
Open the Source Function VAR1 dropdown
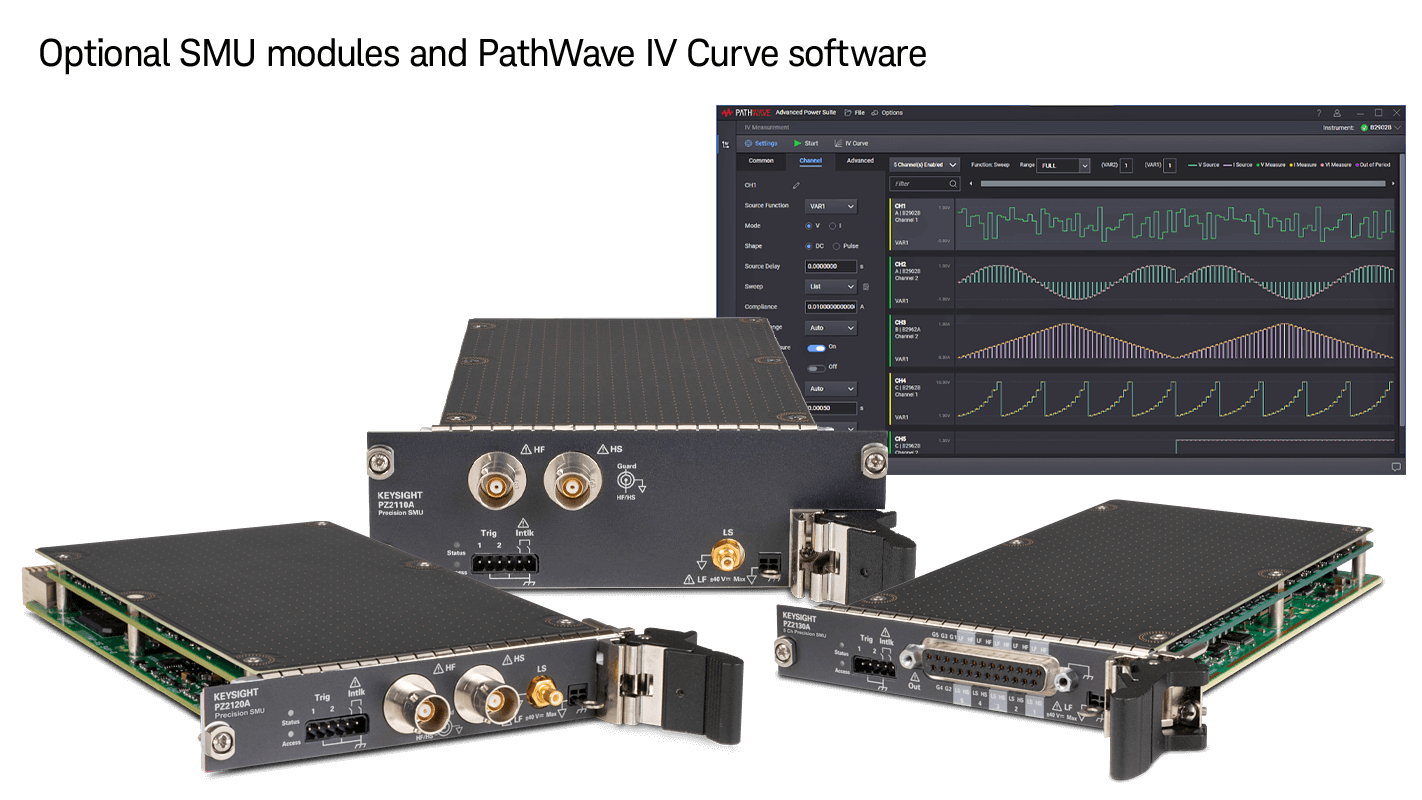[x=831, y=206]
